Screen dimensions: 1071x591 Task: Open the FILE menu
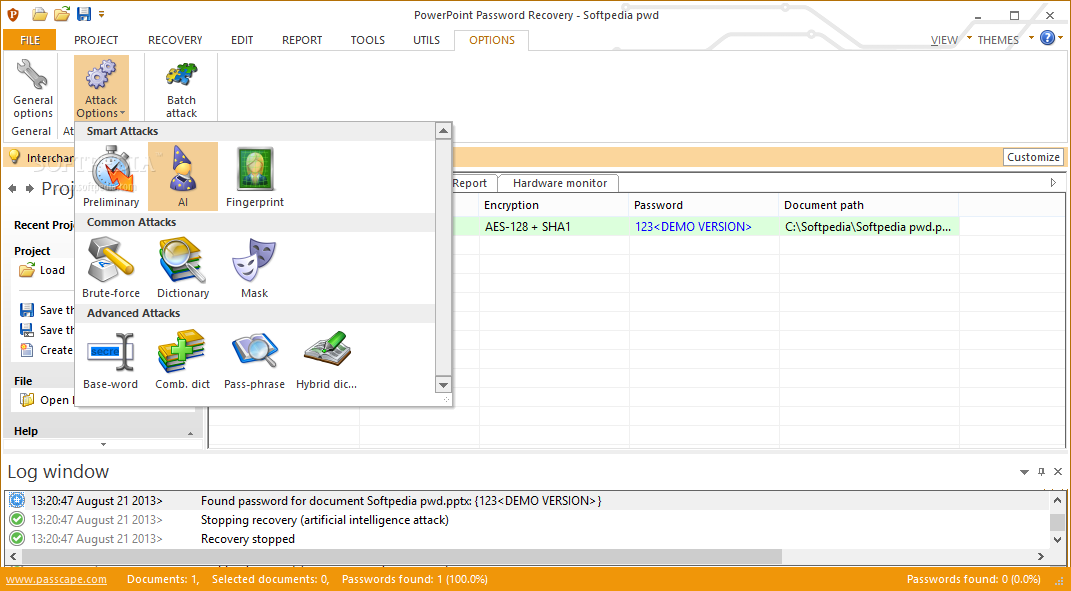coord(30,40)
